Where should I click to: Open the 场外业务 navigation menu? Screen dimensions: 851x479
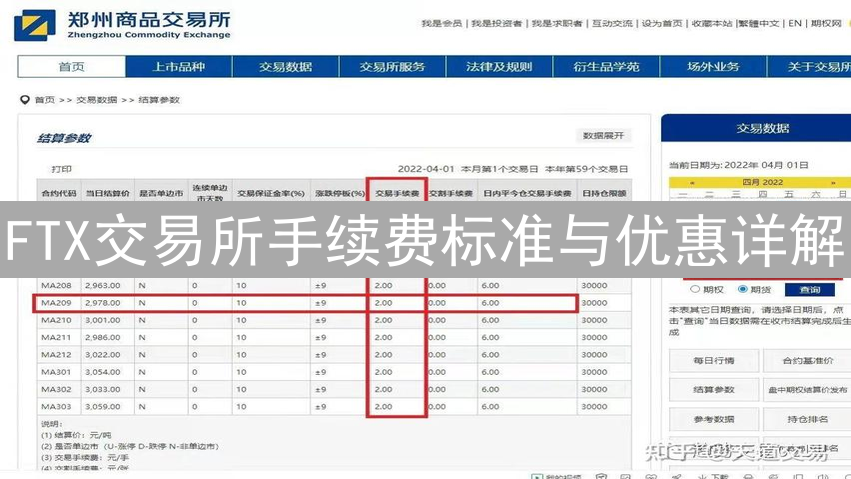click(x=713, y=67)
